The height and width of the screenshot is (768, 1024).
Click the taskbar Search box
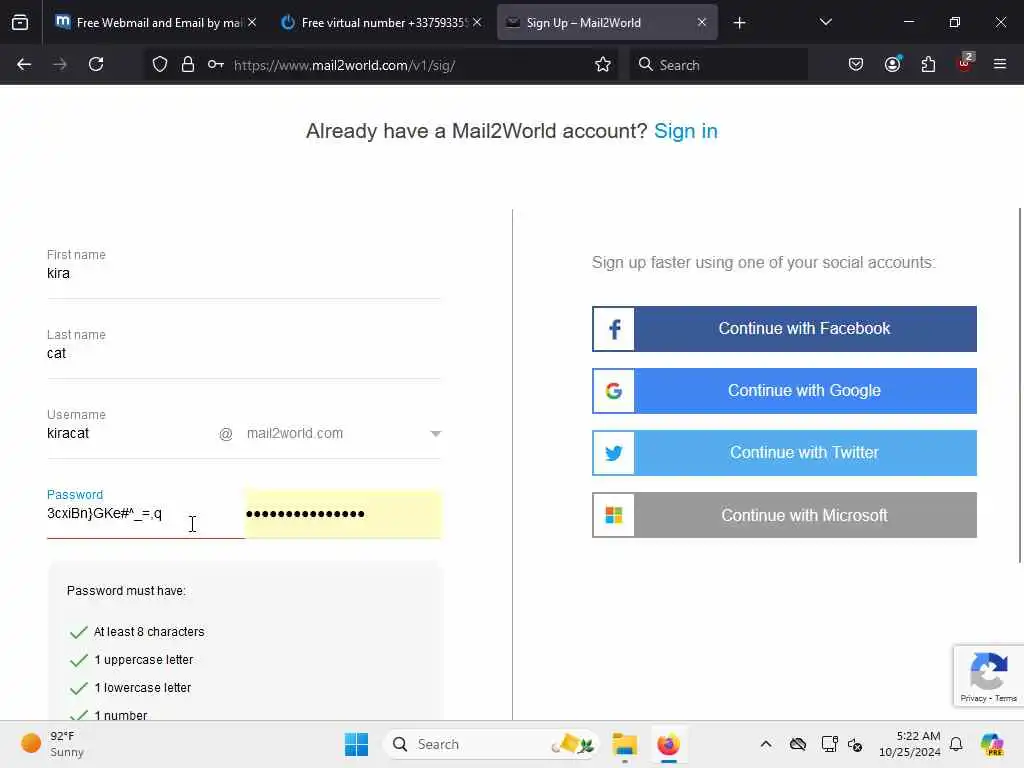click(492, 744)
